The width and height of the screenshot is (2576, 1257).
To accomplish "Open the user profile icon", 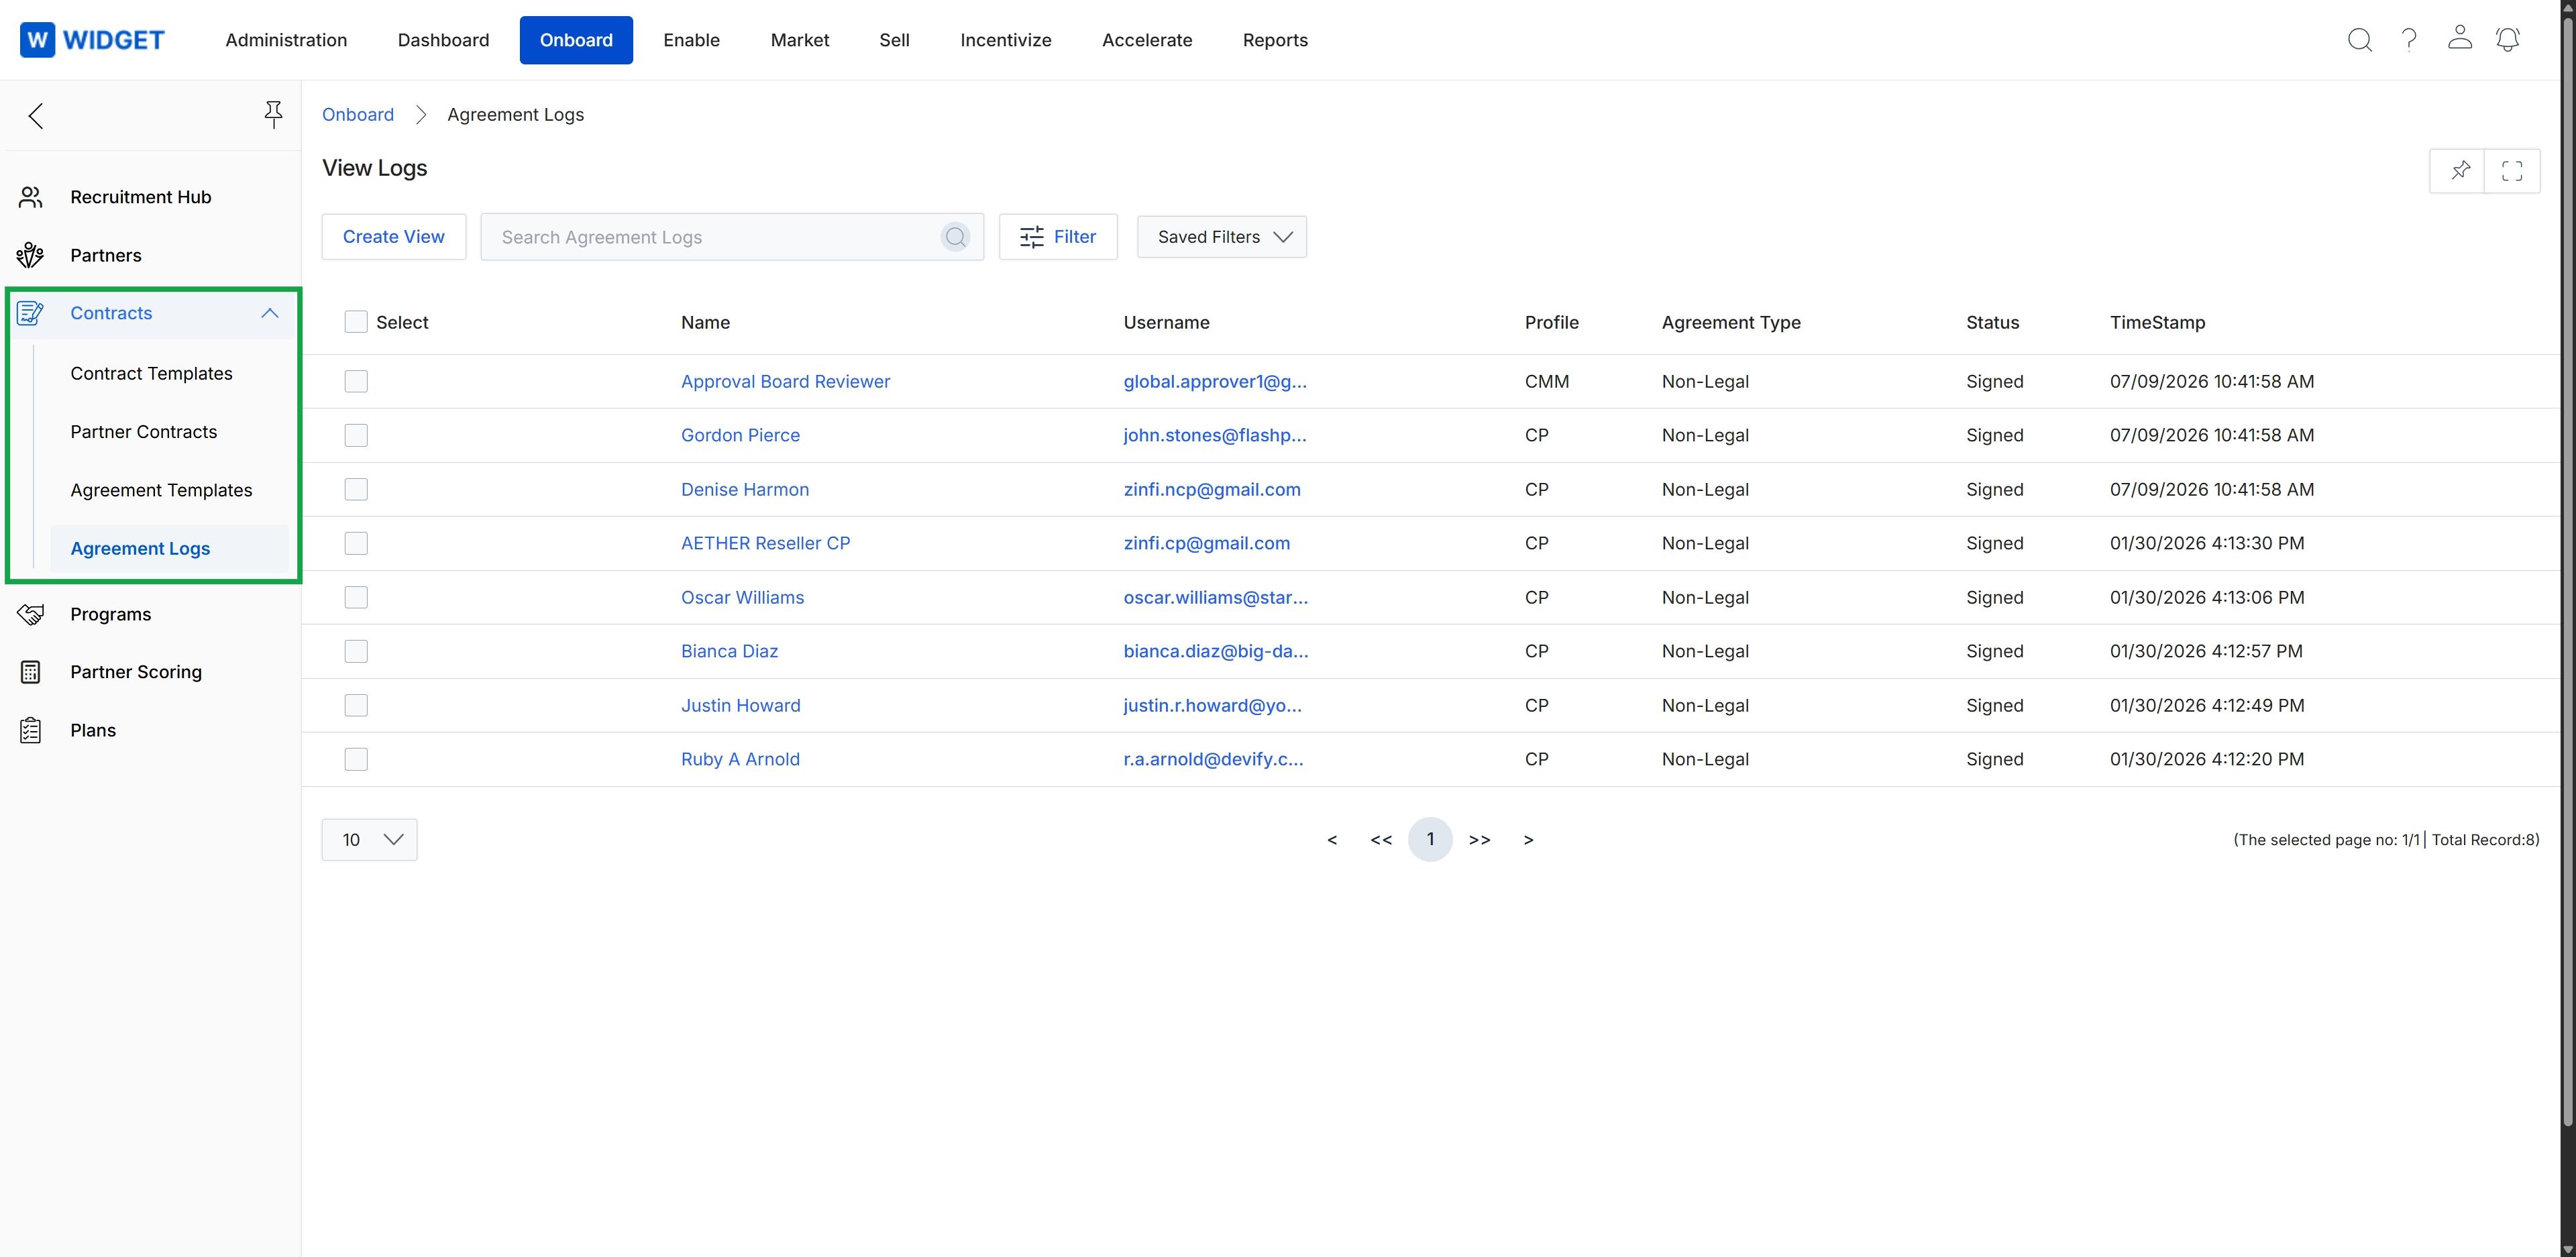I will 2459,38.
